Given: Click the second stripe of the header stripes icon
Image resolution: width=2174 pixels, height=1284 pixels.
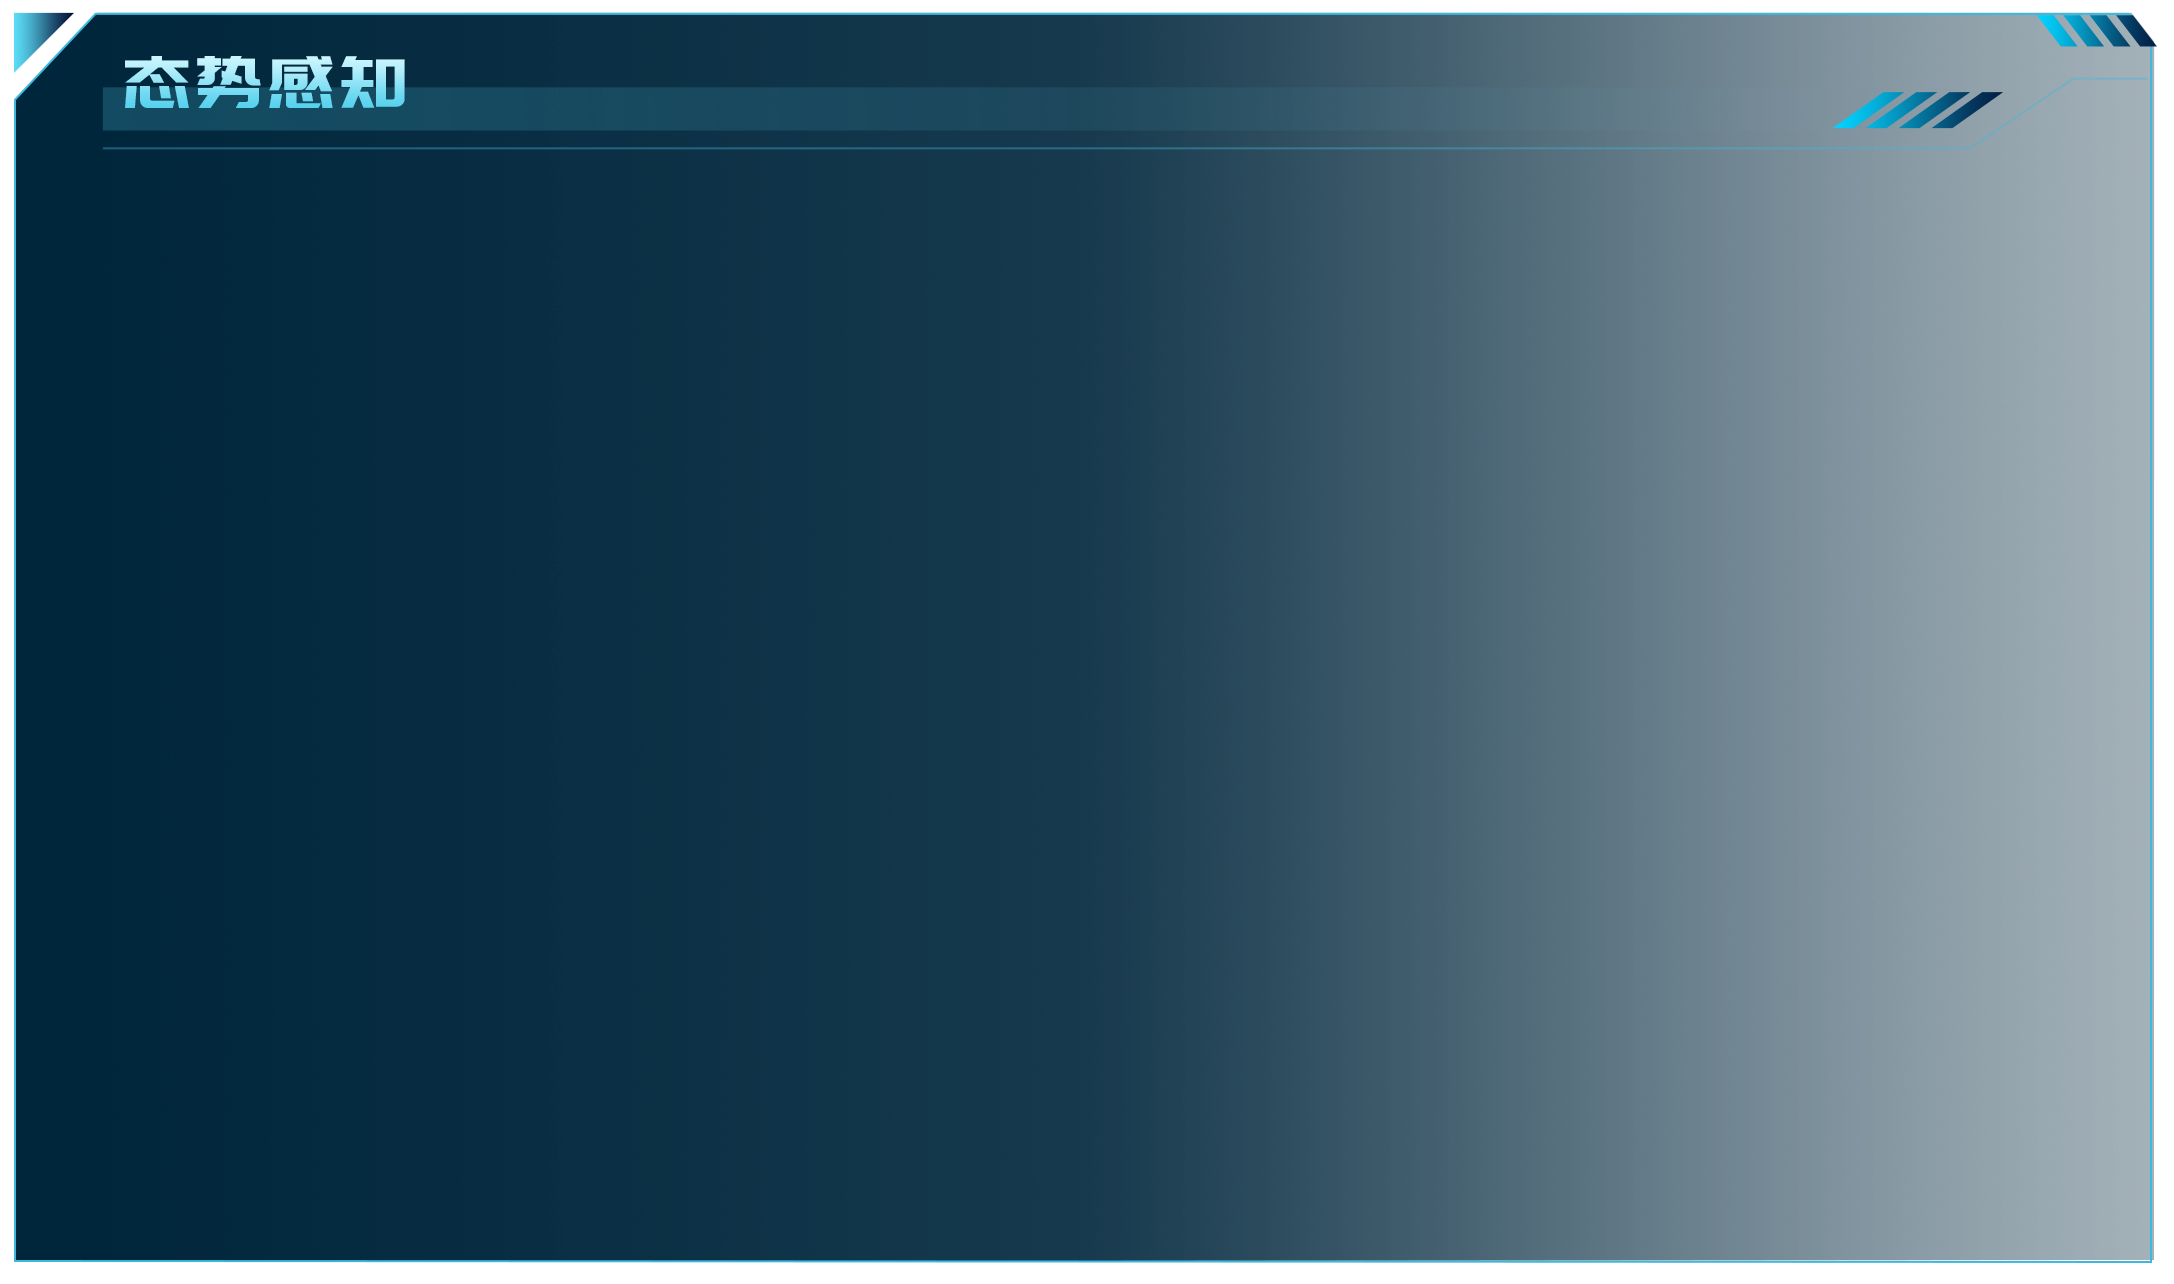Looking at the screenshot, I should (1901, 110).
